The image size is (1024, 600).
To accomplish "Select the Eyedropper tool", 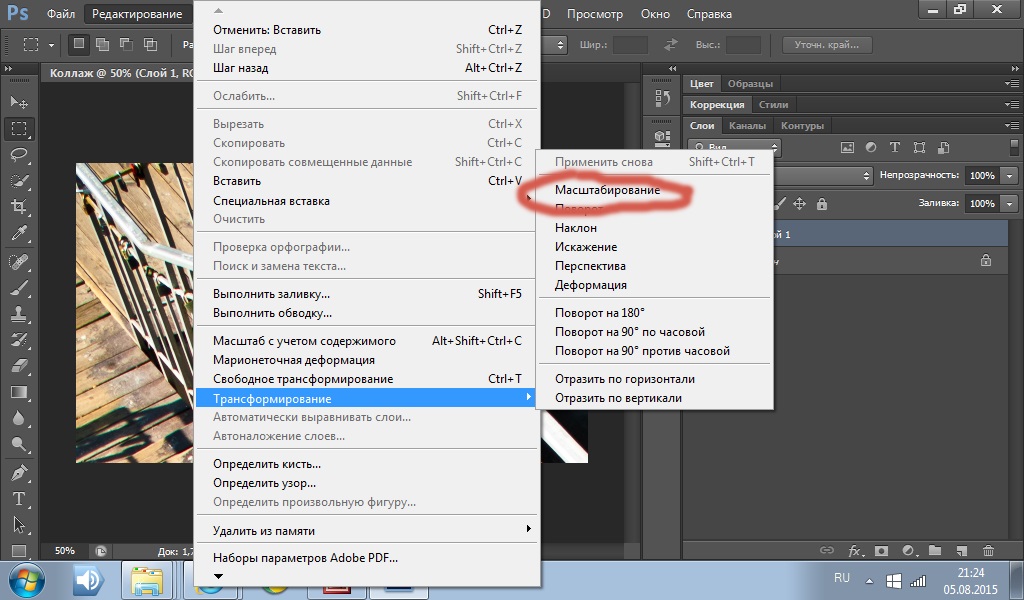I will tap(19, 233).
